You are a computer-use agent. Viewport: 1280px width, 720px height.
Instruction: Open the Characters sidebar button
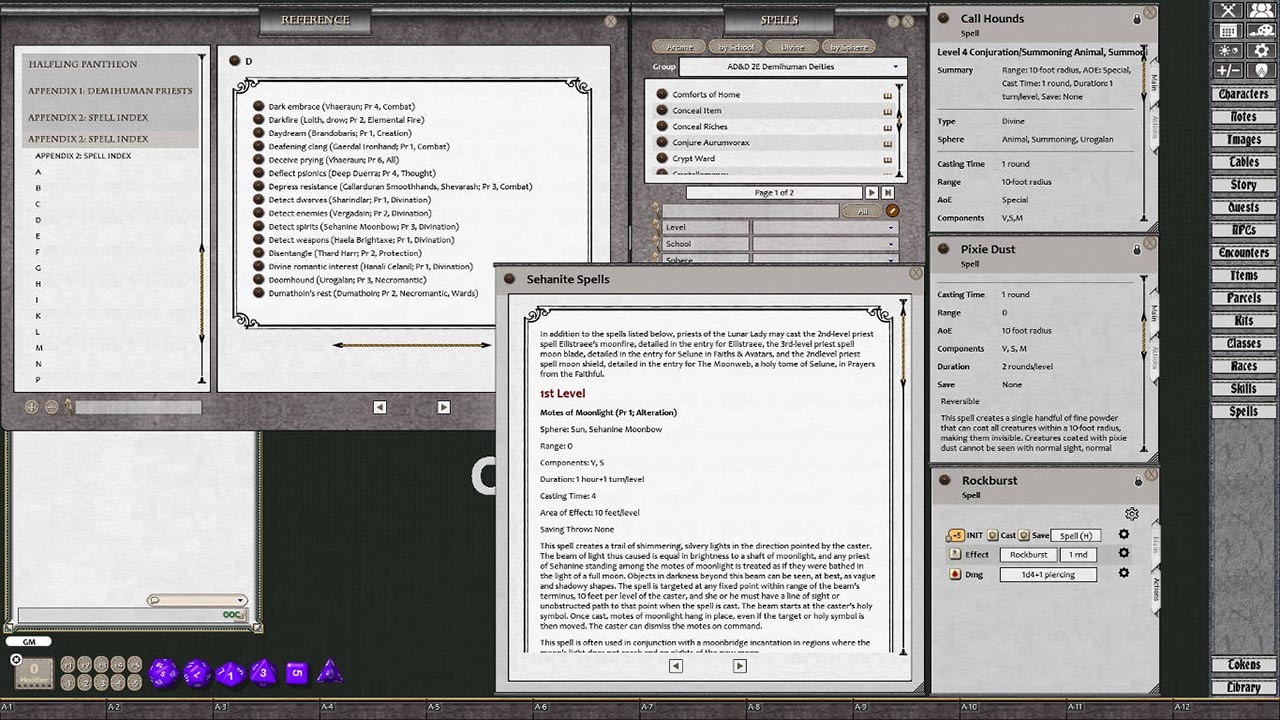[x=1244, y=94]
